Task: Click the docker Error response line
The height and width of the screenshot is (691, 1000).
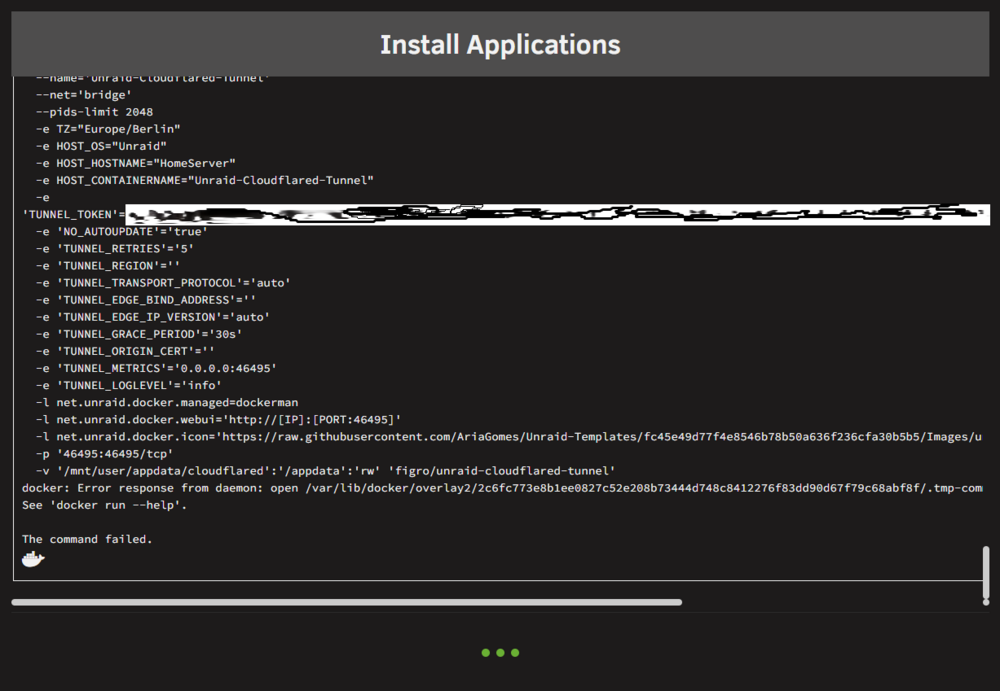Action: tap(502, 488)
